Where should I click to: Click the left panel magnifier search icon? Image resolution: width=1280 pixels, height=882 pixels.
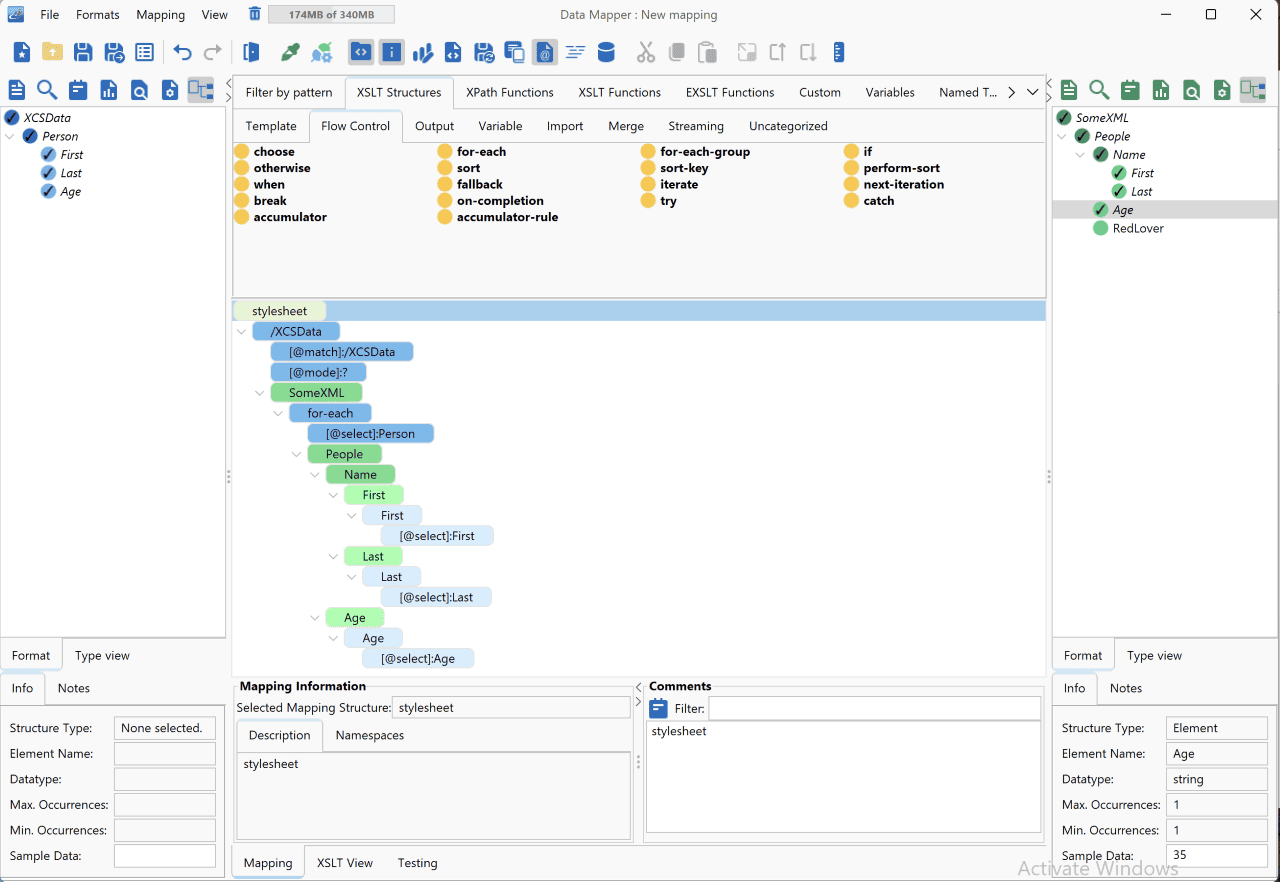[x=47, y=90]
